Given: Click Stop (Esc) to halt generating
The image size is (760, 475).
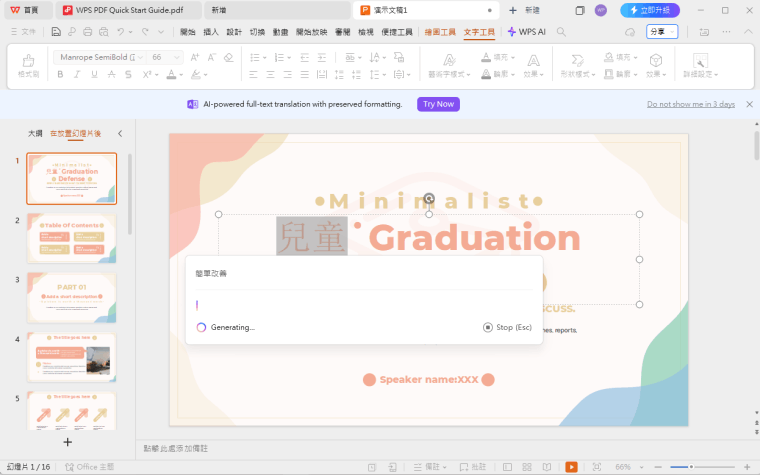Looking at the screenshot, I should click(x=507, y=327).
